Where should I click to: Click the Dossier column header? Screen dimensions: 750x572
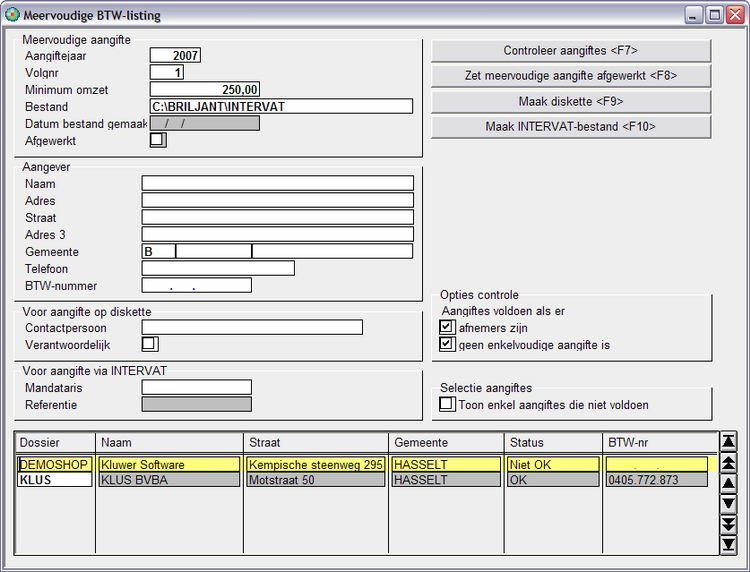point(55,442)
